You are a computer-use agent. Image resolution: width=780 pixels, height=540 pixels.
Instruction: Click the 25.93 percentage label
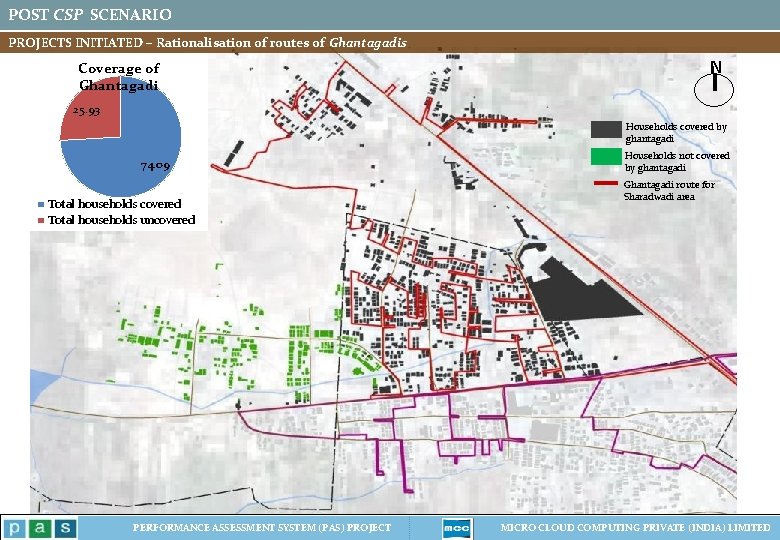86,110
